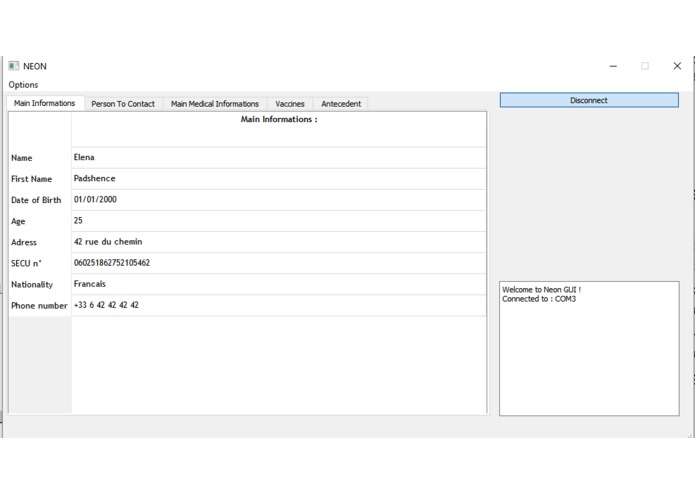Select the Nationality value 'Francais'
The width and height of the screenshot is (695, 494).
279,284
